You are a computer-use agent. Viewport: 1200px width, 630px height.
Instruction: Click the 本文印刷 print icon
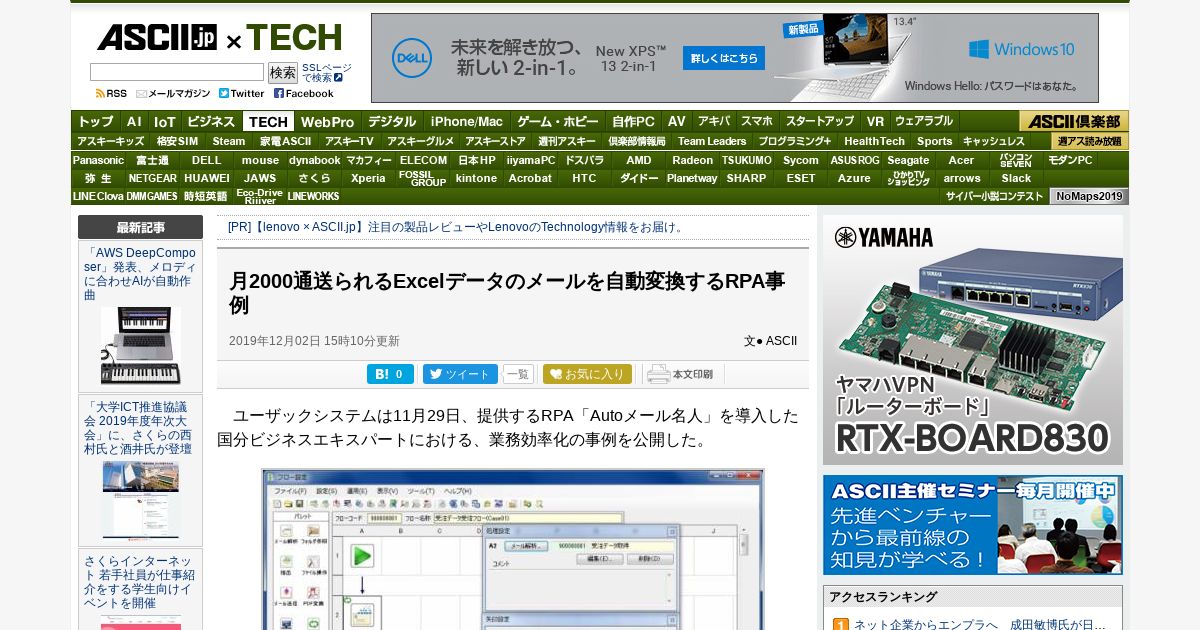[x=680, y=374]
